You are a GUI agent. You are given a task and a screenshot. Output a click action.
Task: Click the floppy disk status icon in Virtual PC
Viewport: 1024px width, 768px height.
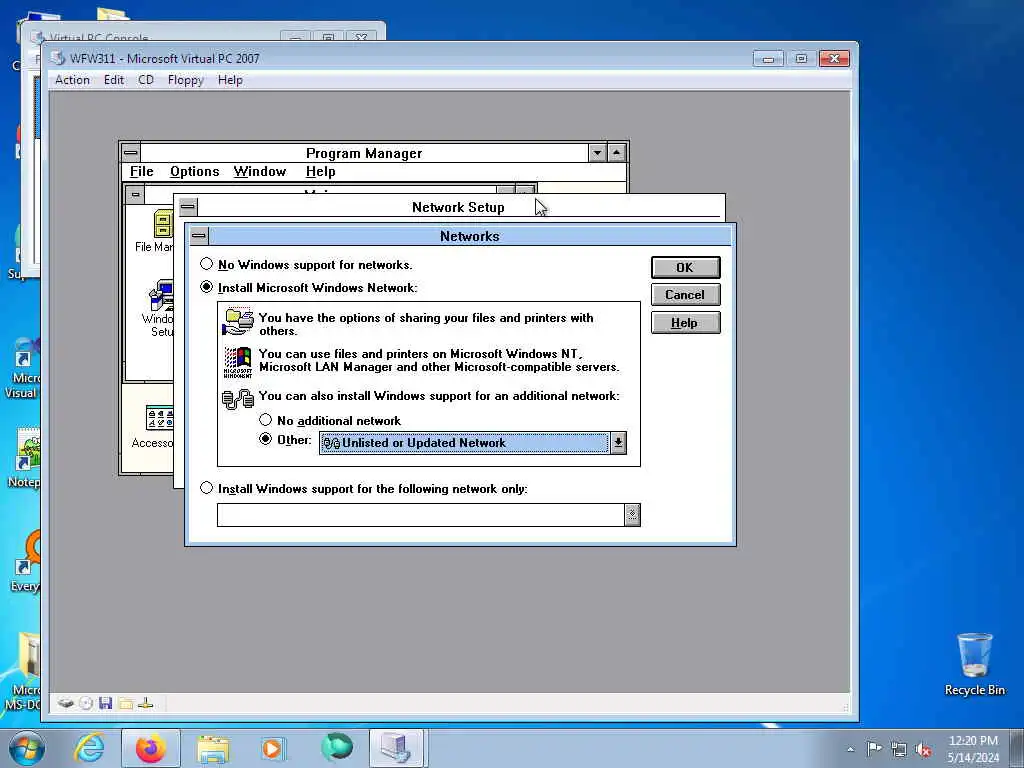106,703
